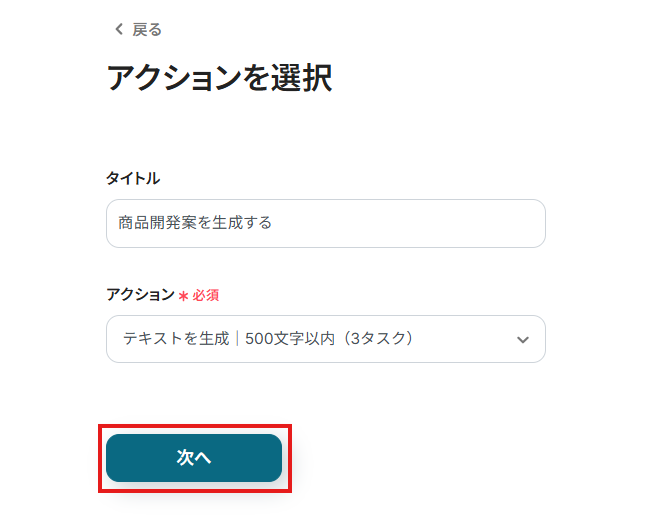This screenshot has width=652, height=530.
Task: Open the アクション dropdown menu
Action: (x=325, y=339)
